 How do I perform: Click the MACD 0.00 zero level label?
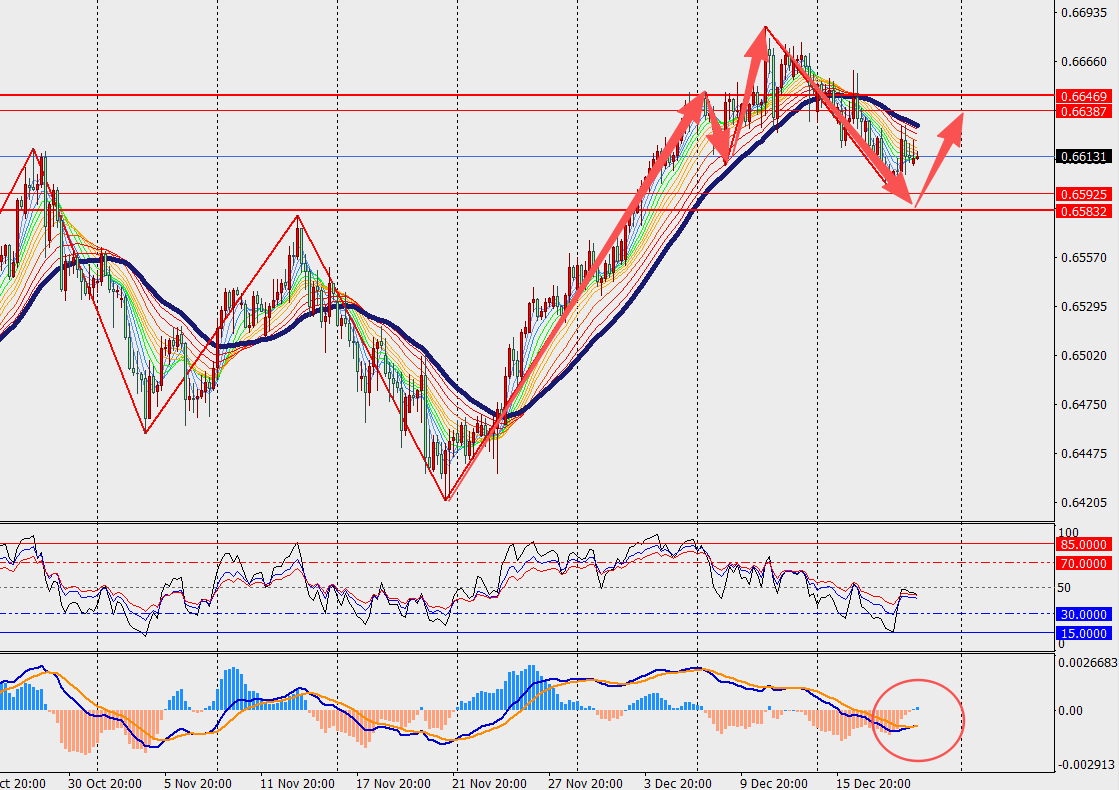coord(1071,711)
